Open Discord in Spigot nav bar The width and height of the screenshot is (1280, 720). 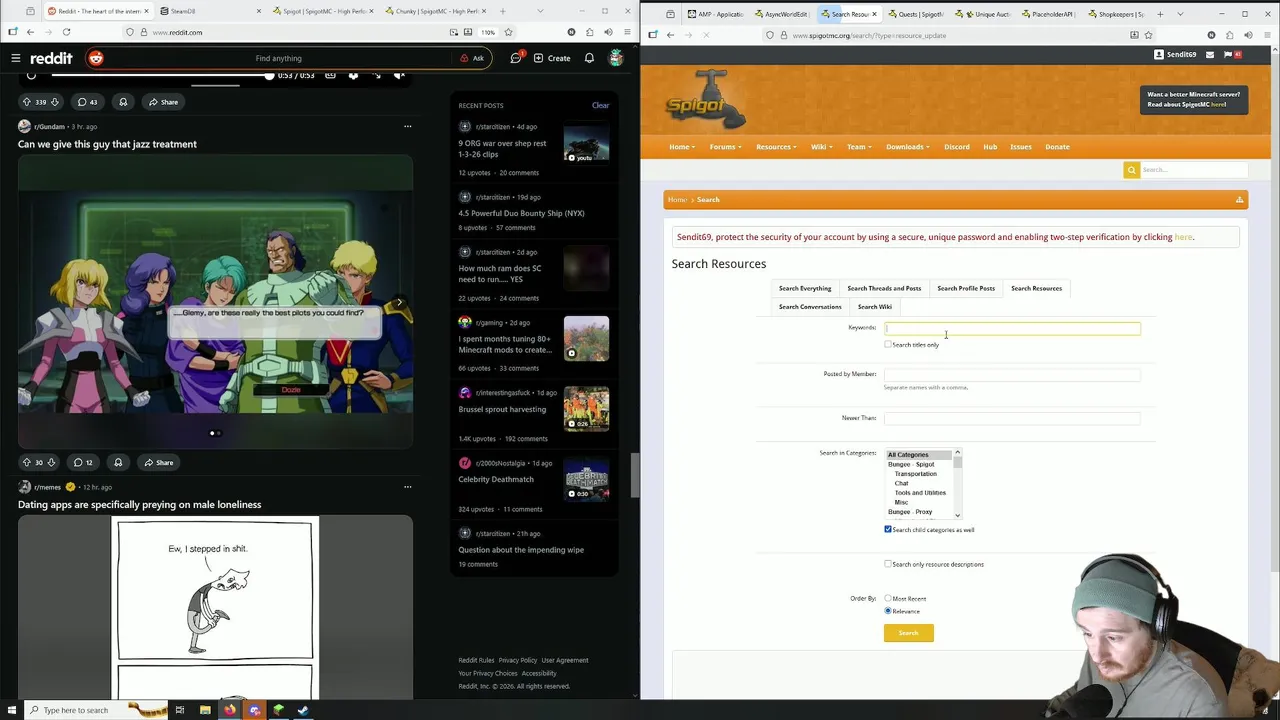pos(957,147)
